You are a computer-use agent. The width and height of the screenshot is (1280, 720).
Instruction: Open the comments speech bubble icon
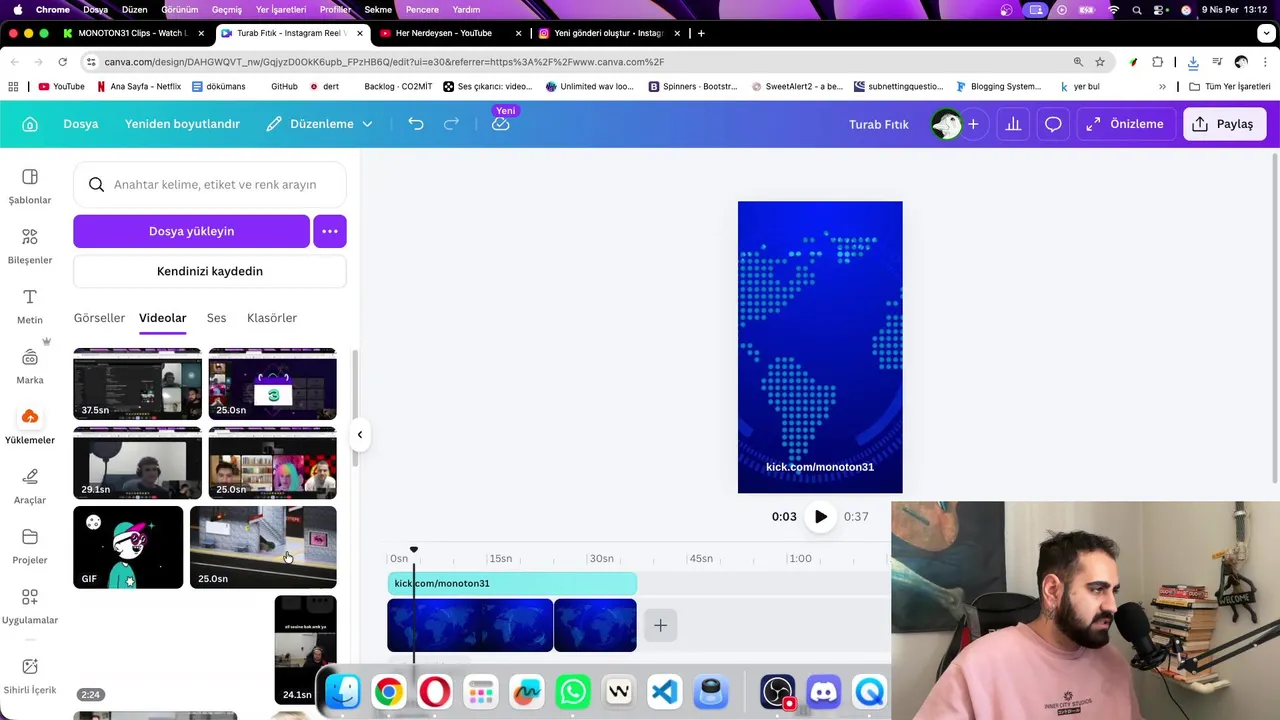tap(1053, 124)
